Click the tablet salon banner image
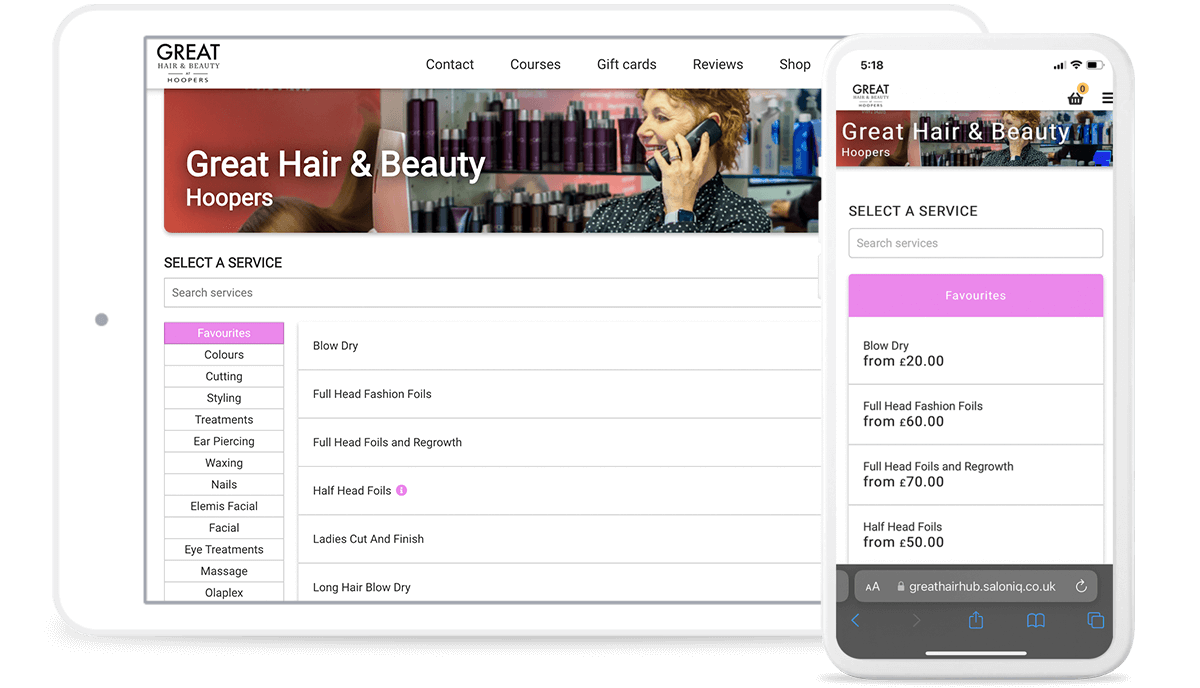The height and width of the screenshot is (688, 1200). click(x=492, y=161)
